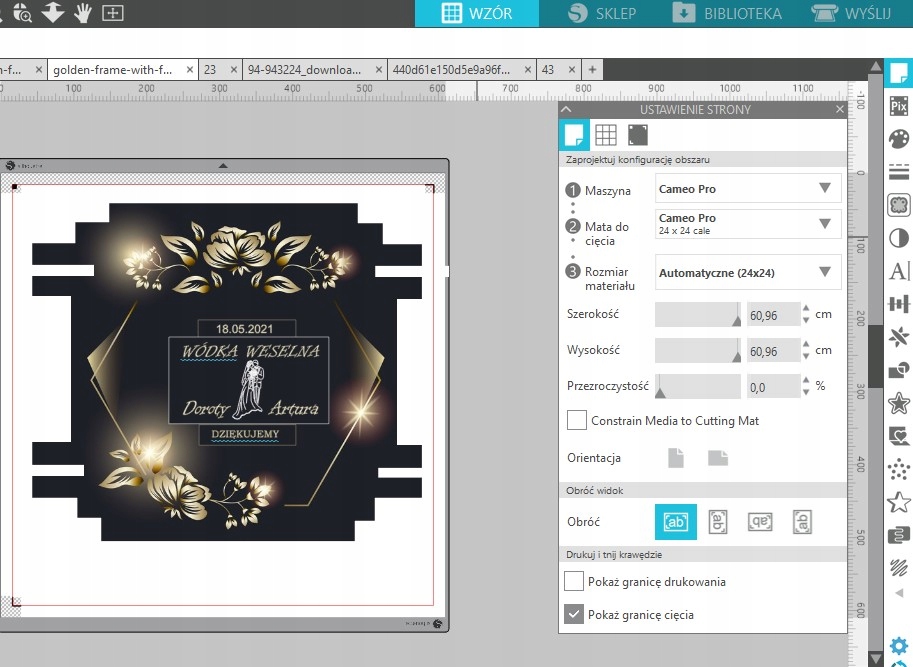Select the Registration marks sub-tab icon
The height and width of the screenshot is (667, 913).
(x=638, y=134)
